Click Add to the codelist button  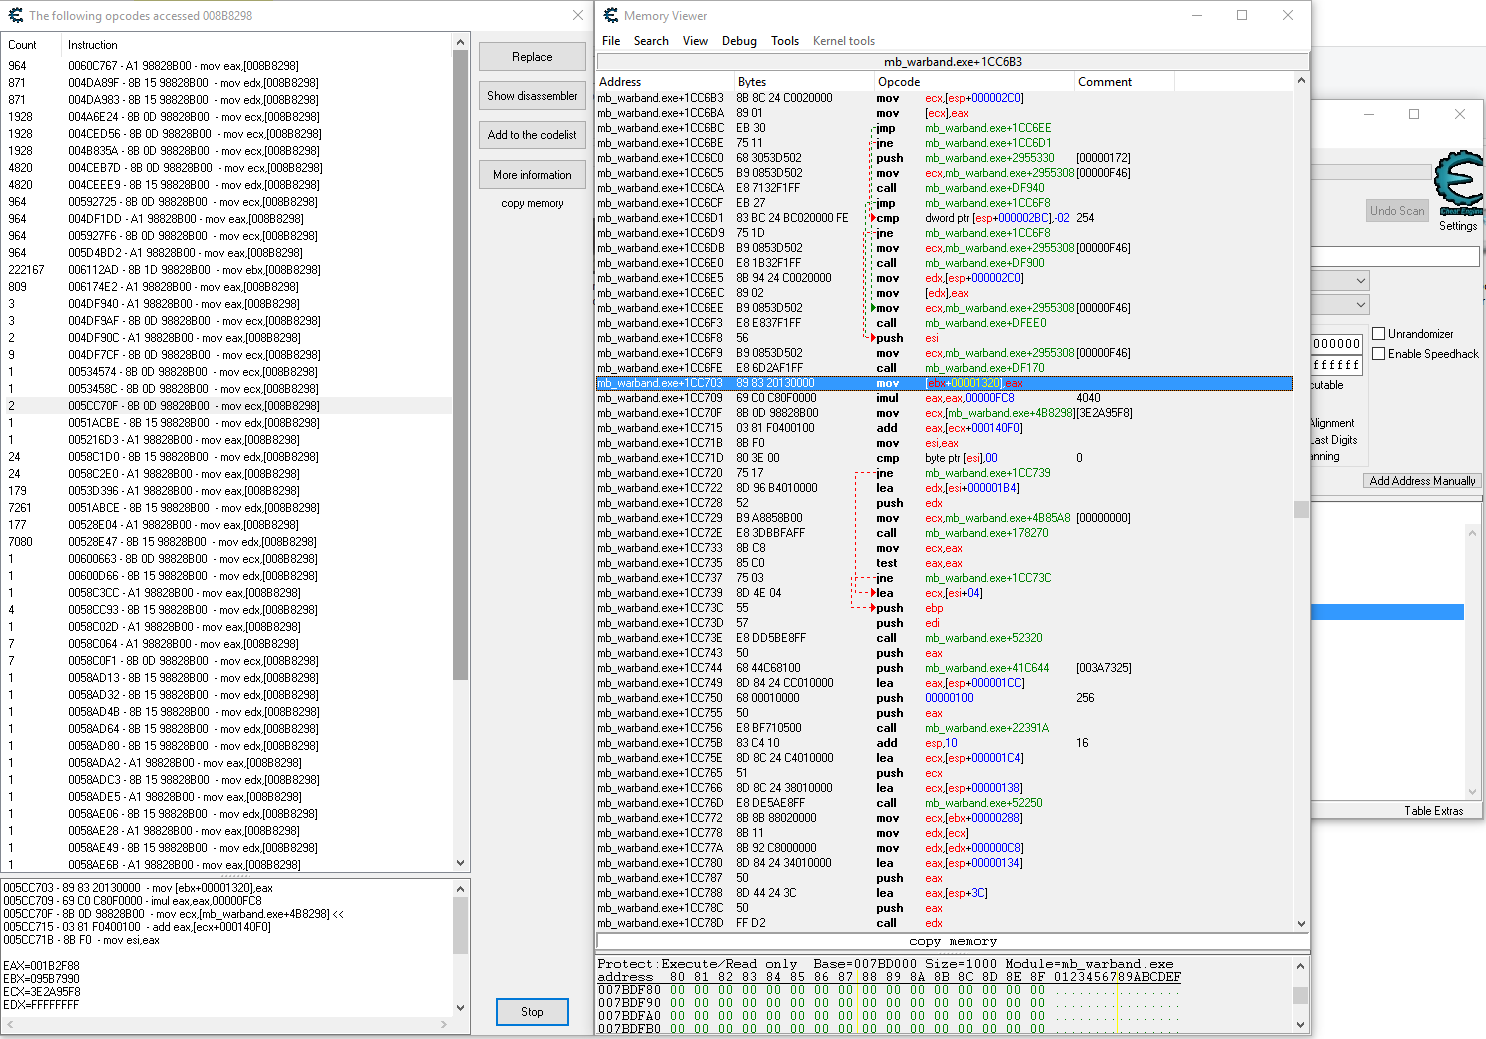pyautogui.click(x=532, y=135)
